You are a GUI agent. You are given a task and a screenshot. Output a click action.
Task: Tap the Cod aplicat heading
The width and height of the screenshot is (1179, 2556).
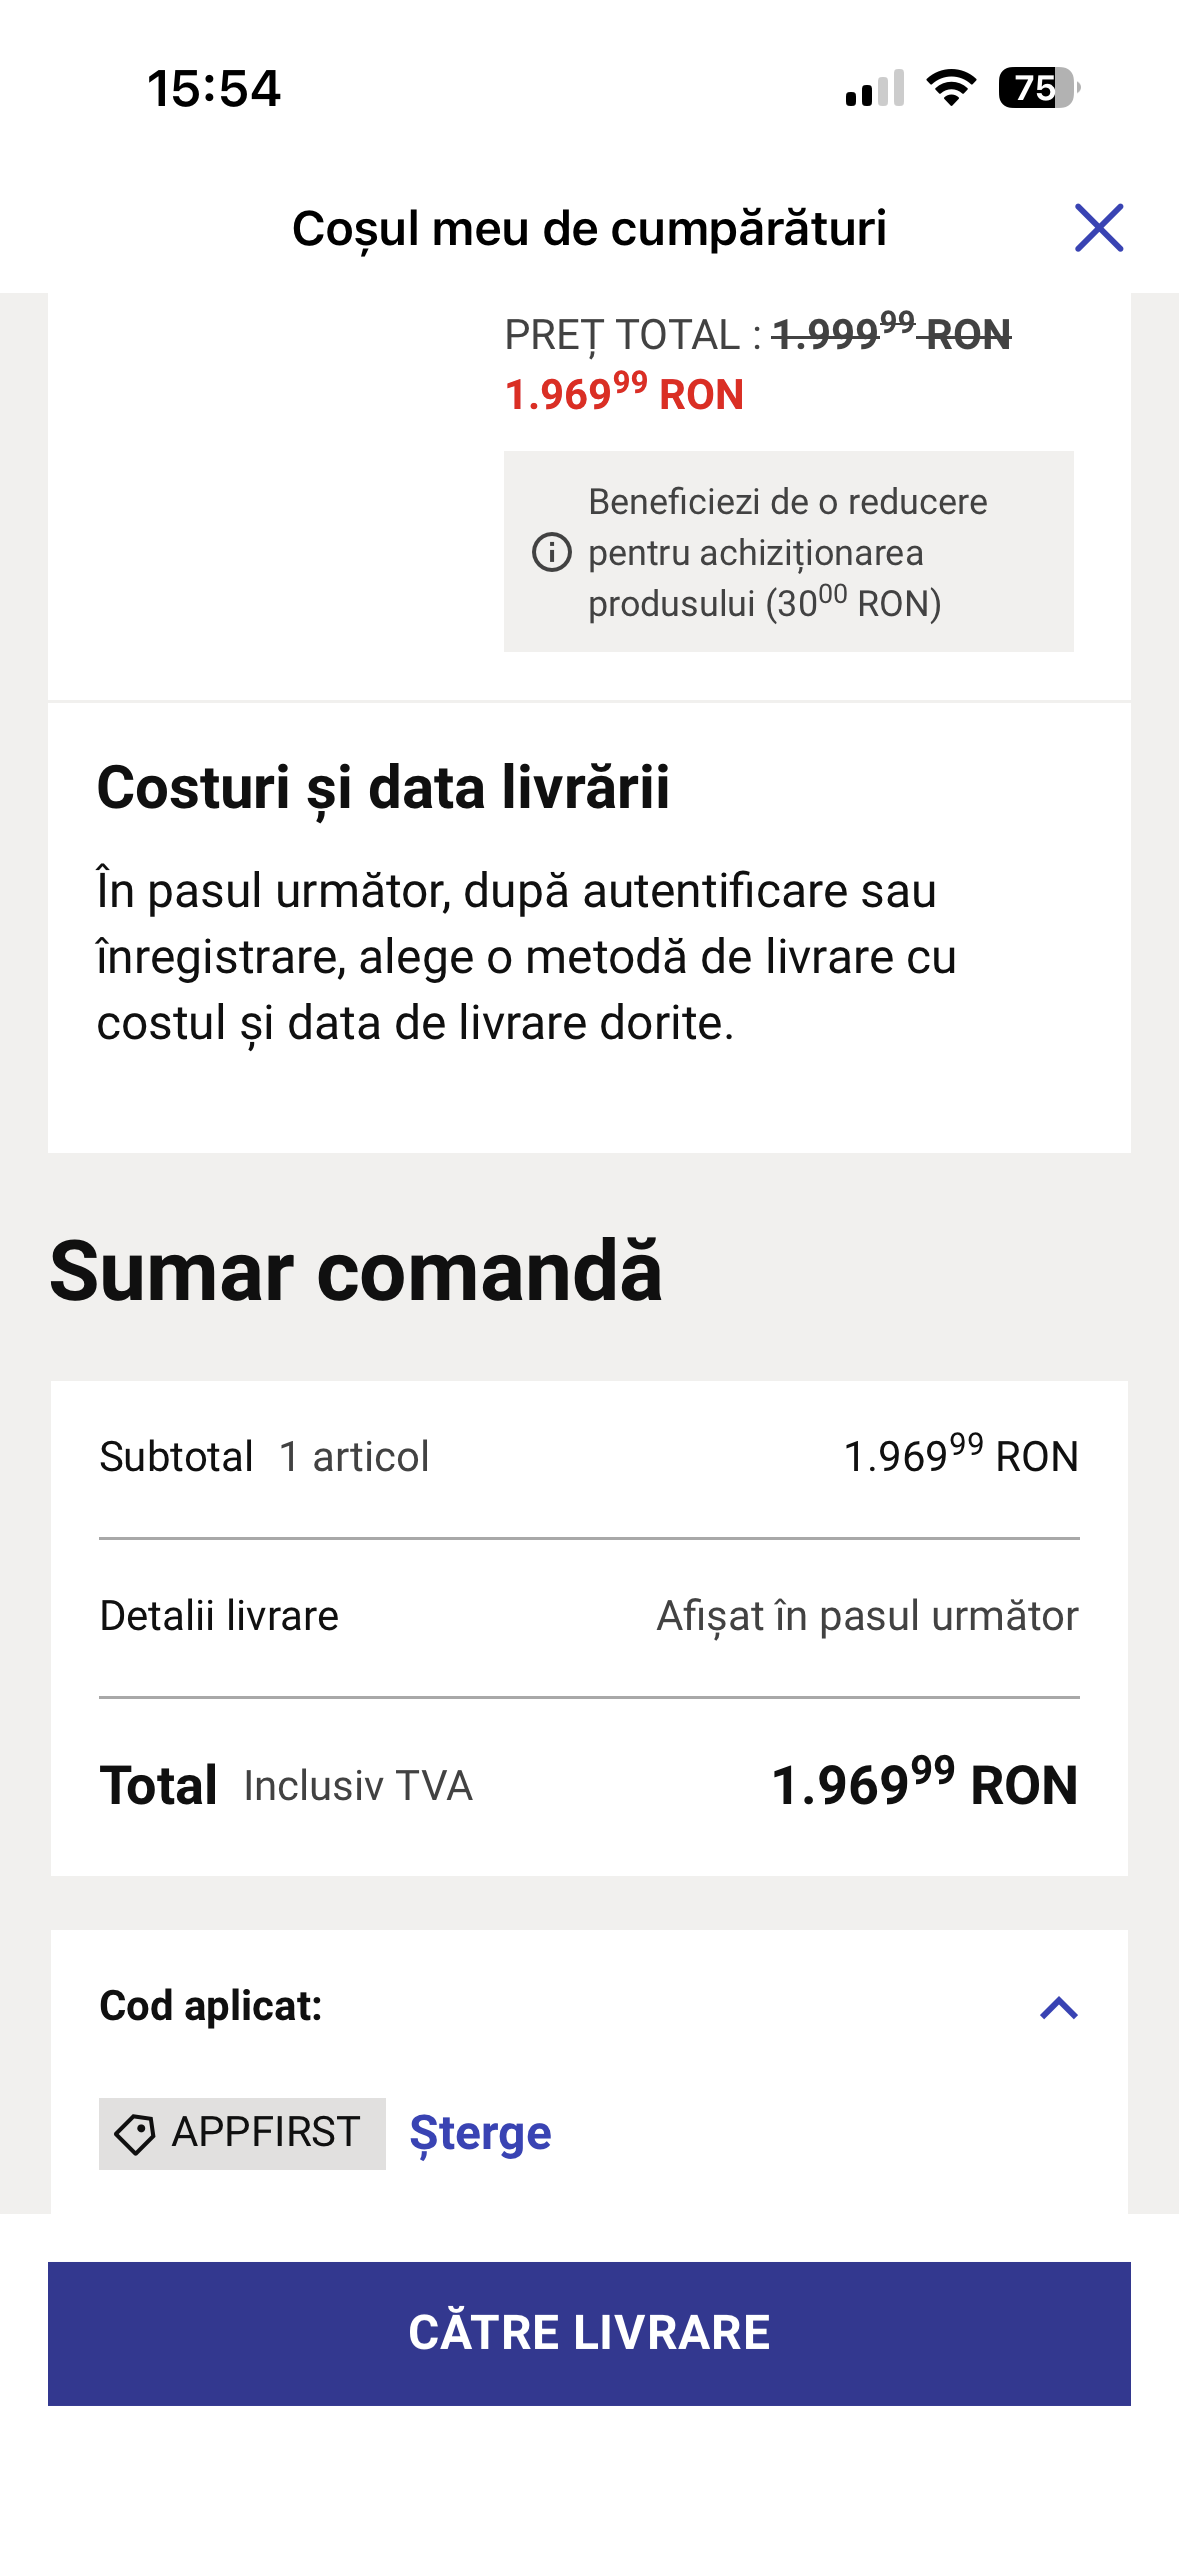[211, 2006]
